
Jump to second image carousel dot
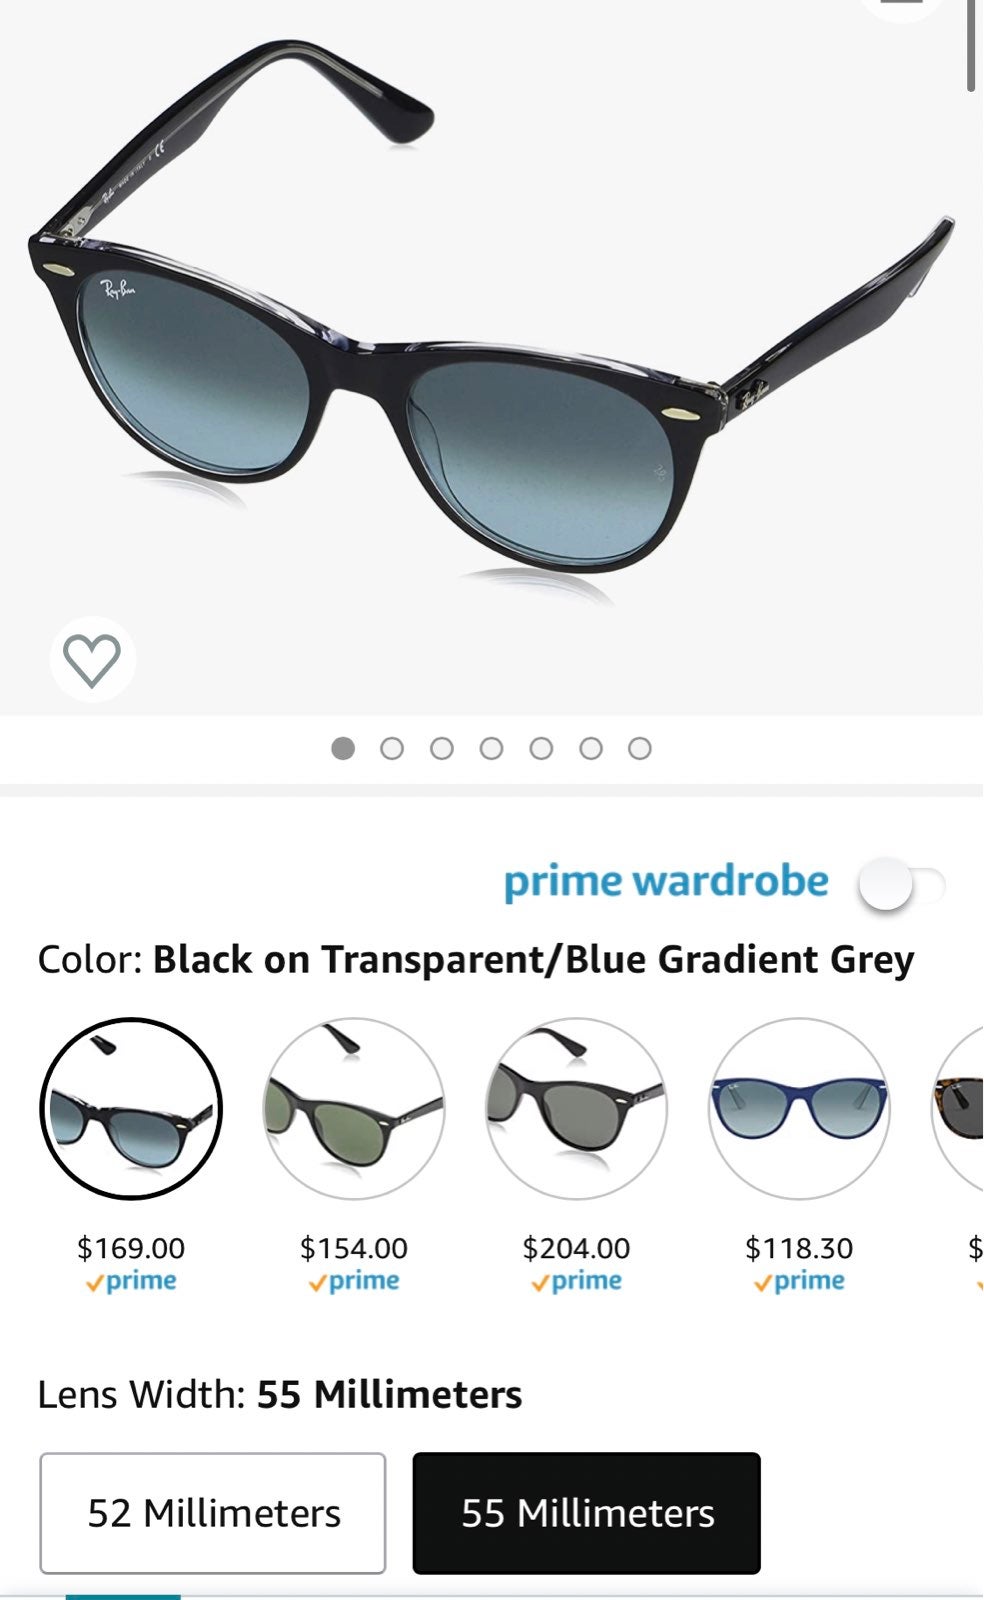(x=392, y=748)
